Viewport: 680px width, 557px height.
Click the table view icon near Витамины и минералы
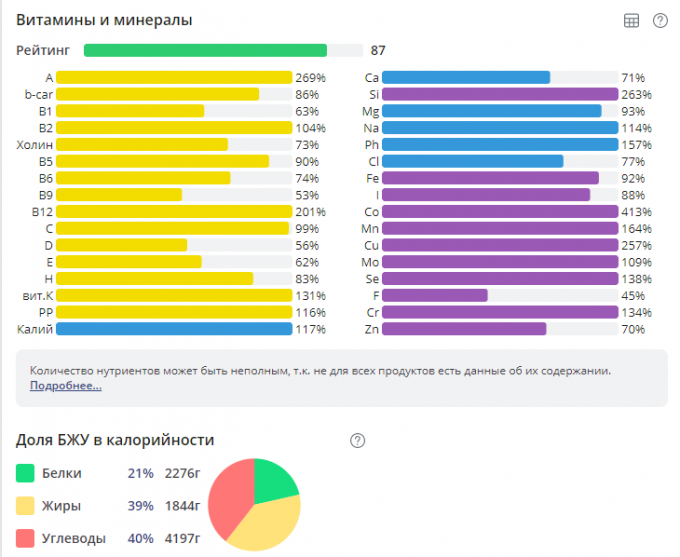[x=631, y=20]
